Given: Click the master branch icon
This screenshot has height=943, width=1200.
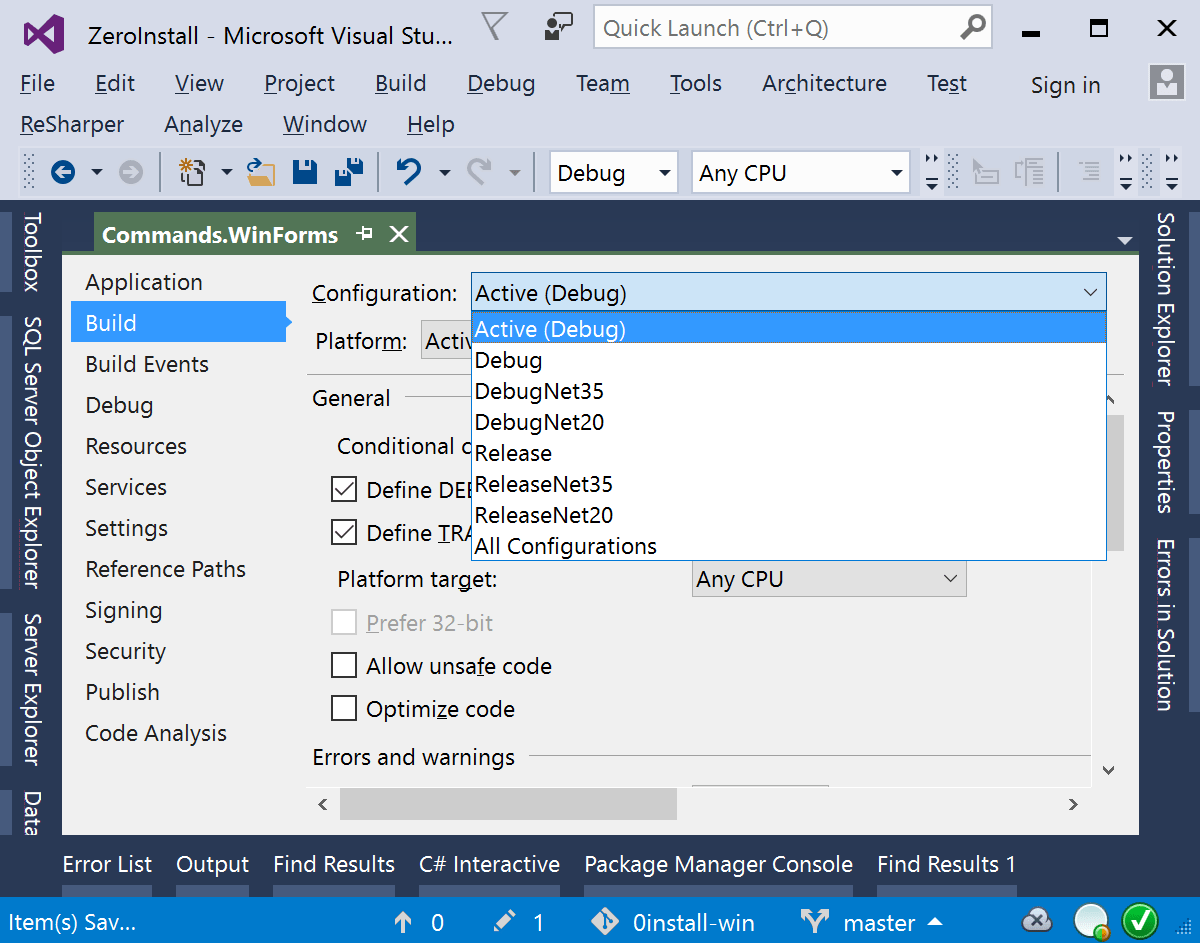Looking at the screenshot, I should point(815,922).
